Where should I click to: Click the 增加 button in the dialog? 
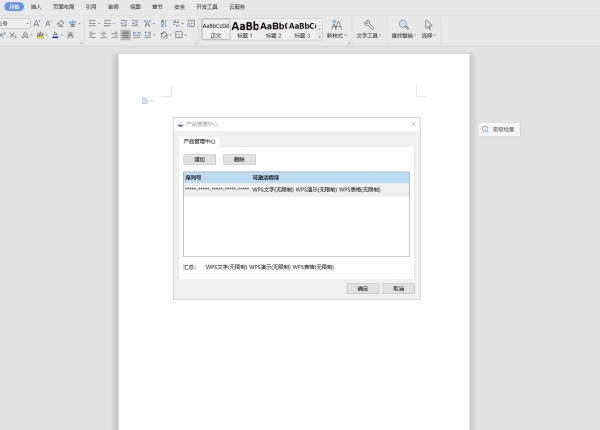pos(199,159)
